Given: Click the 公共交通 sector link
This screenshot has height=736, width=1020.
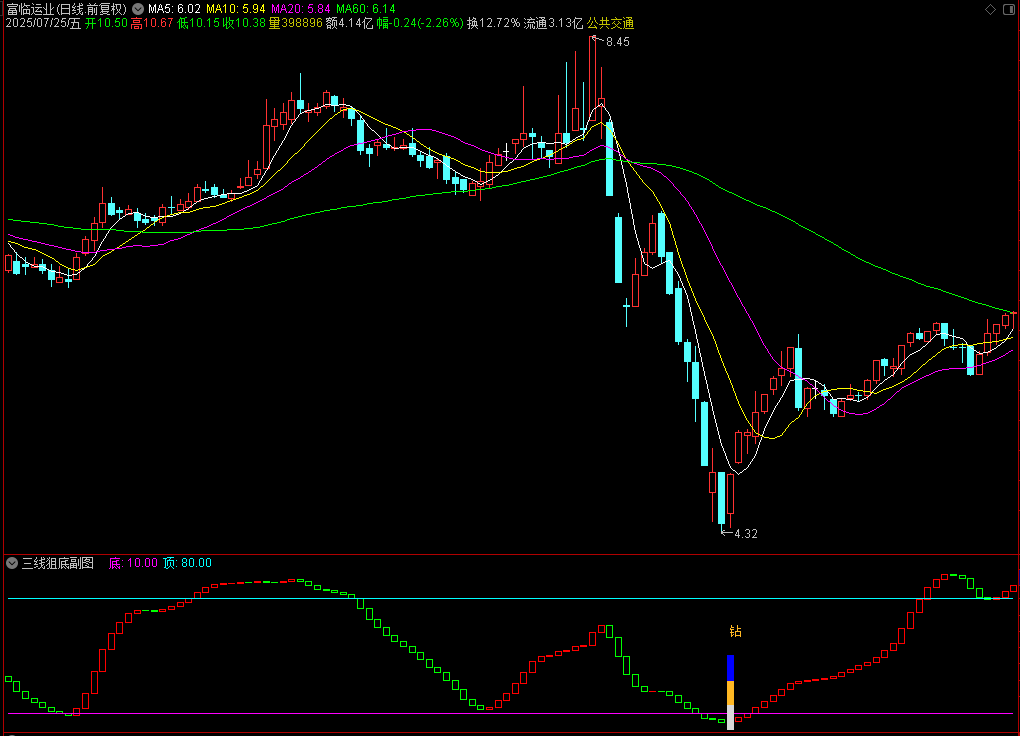Looking at the screenshot, I should coord(610,23).
